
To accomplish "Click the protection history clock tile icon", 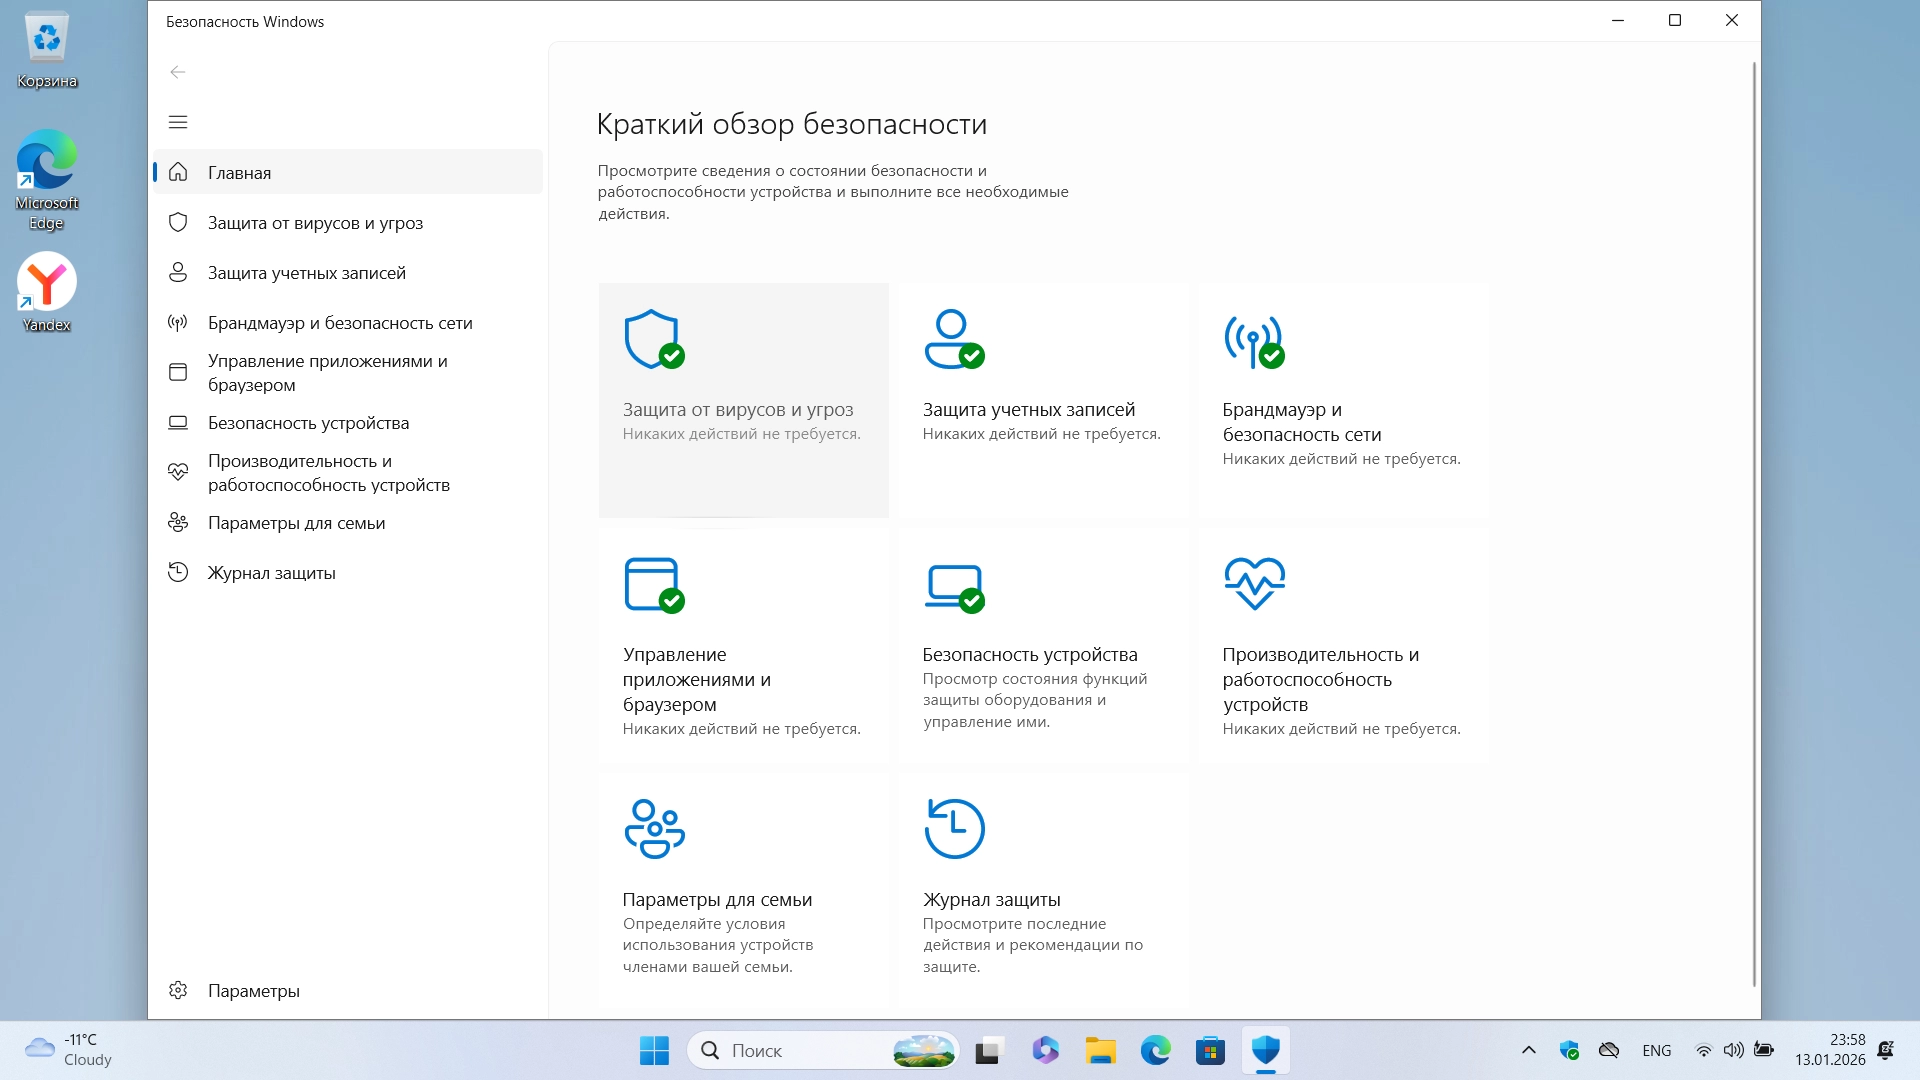I will click(954, 828).
